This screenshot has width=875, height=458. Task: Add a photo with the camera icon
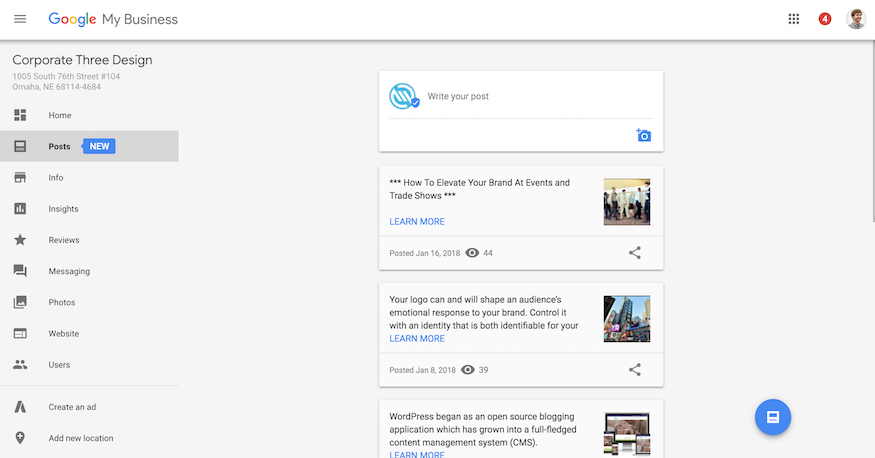(x=643, y=135)
